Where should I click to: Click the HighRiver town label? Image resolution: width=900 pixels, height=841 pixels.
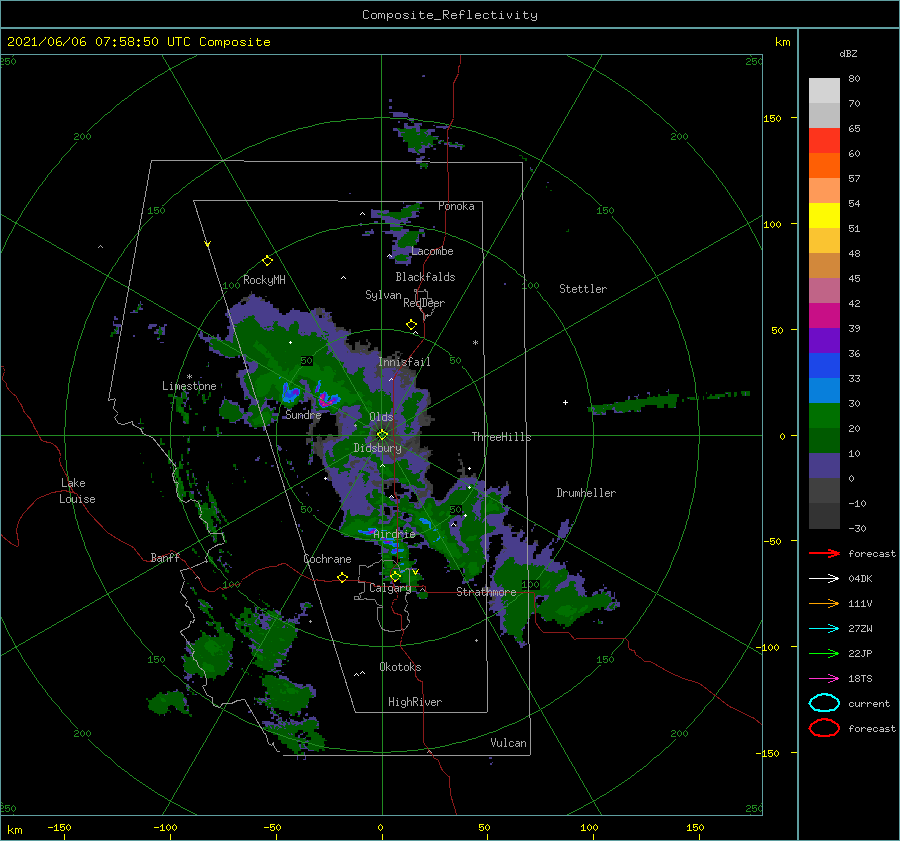[x=415, y=702]
